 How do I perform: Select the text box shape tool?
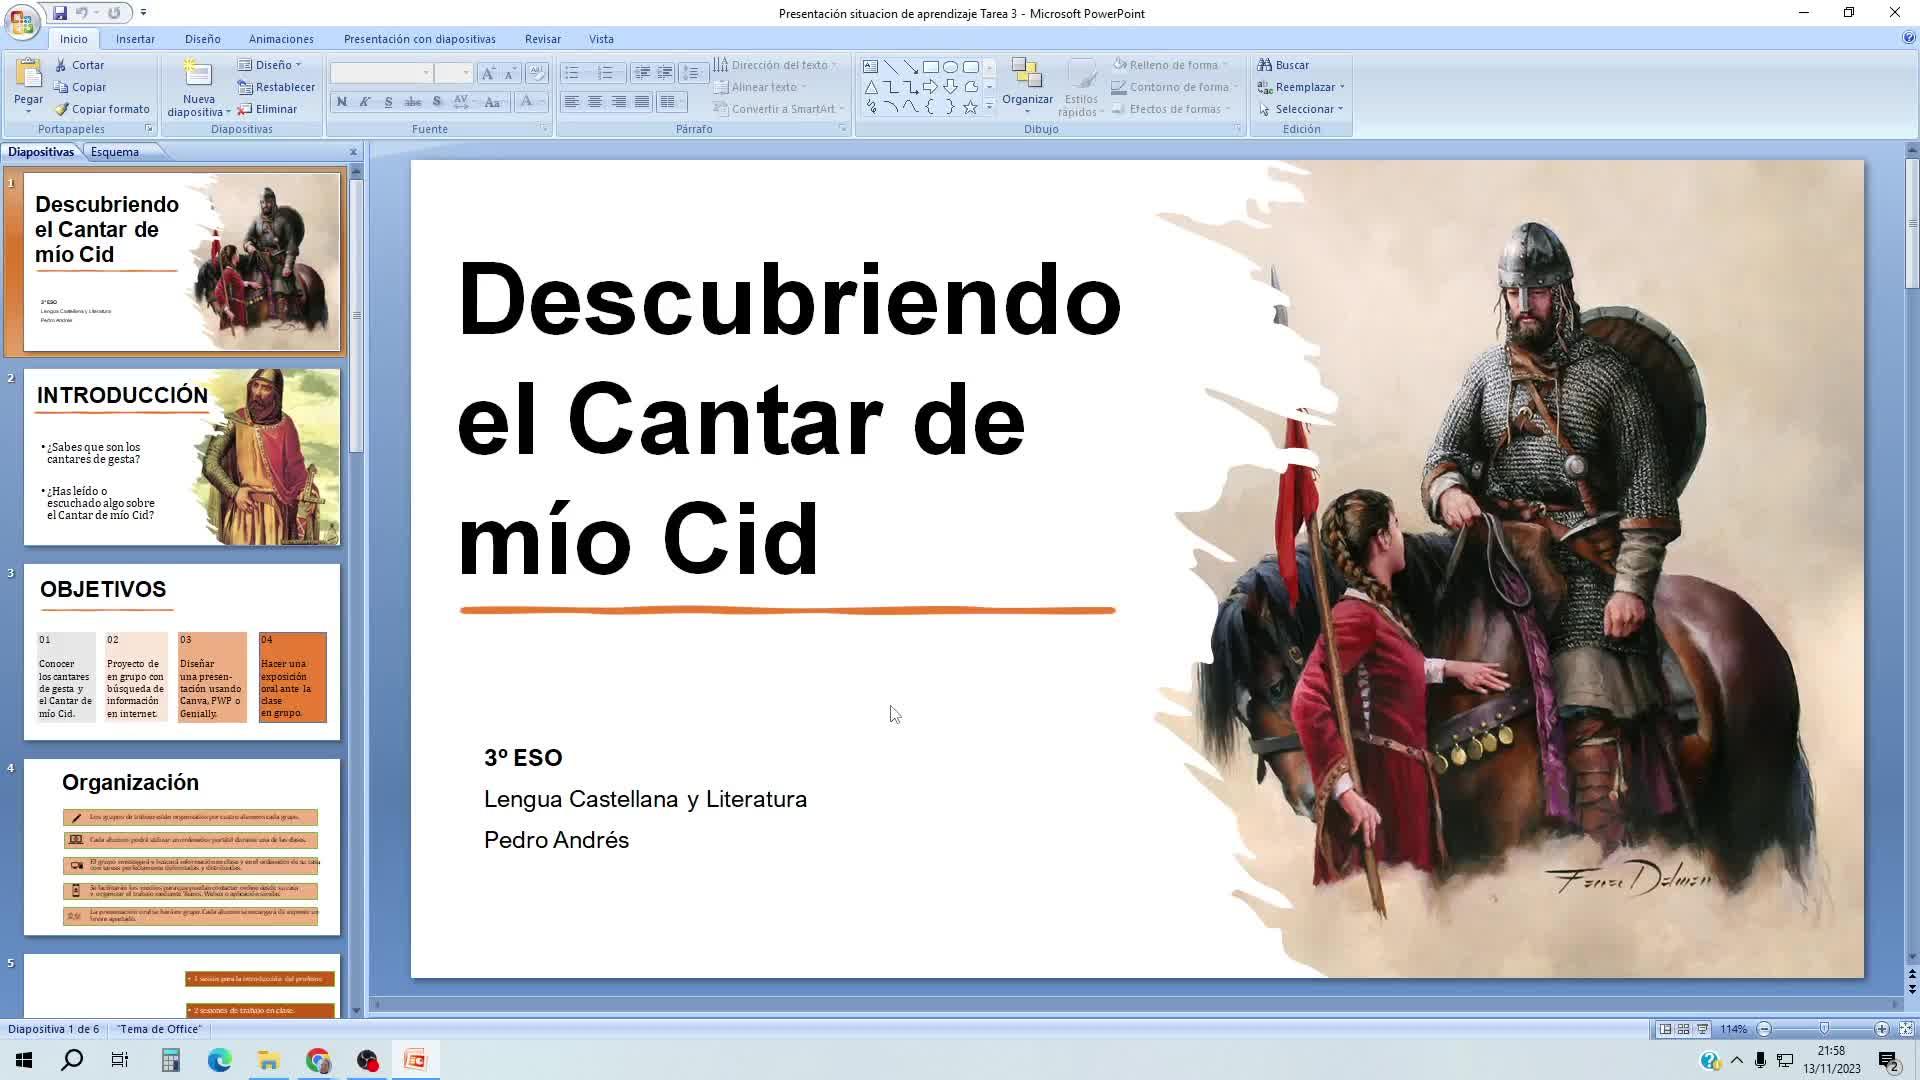tap(870, 67)
